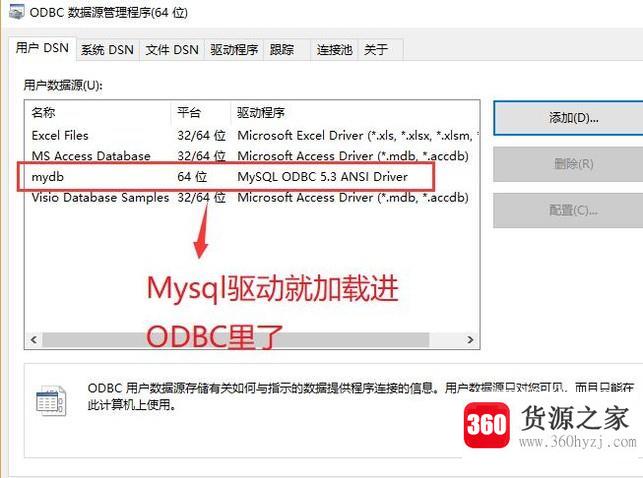This screenshot has width=643, height=478.
Task: Select the MS Access Database row
Action: point(252,156)
